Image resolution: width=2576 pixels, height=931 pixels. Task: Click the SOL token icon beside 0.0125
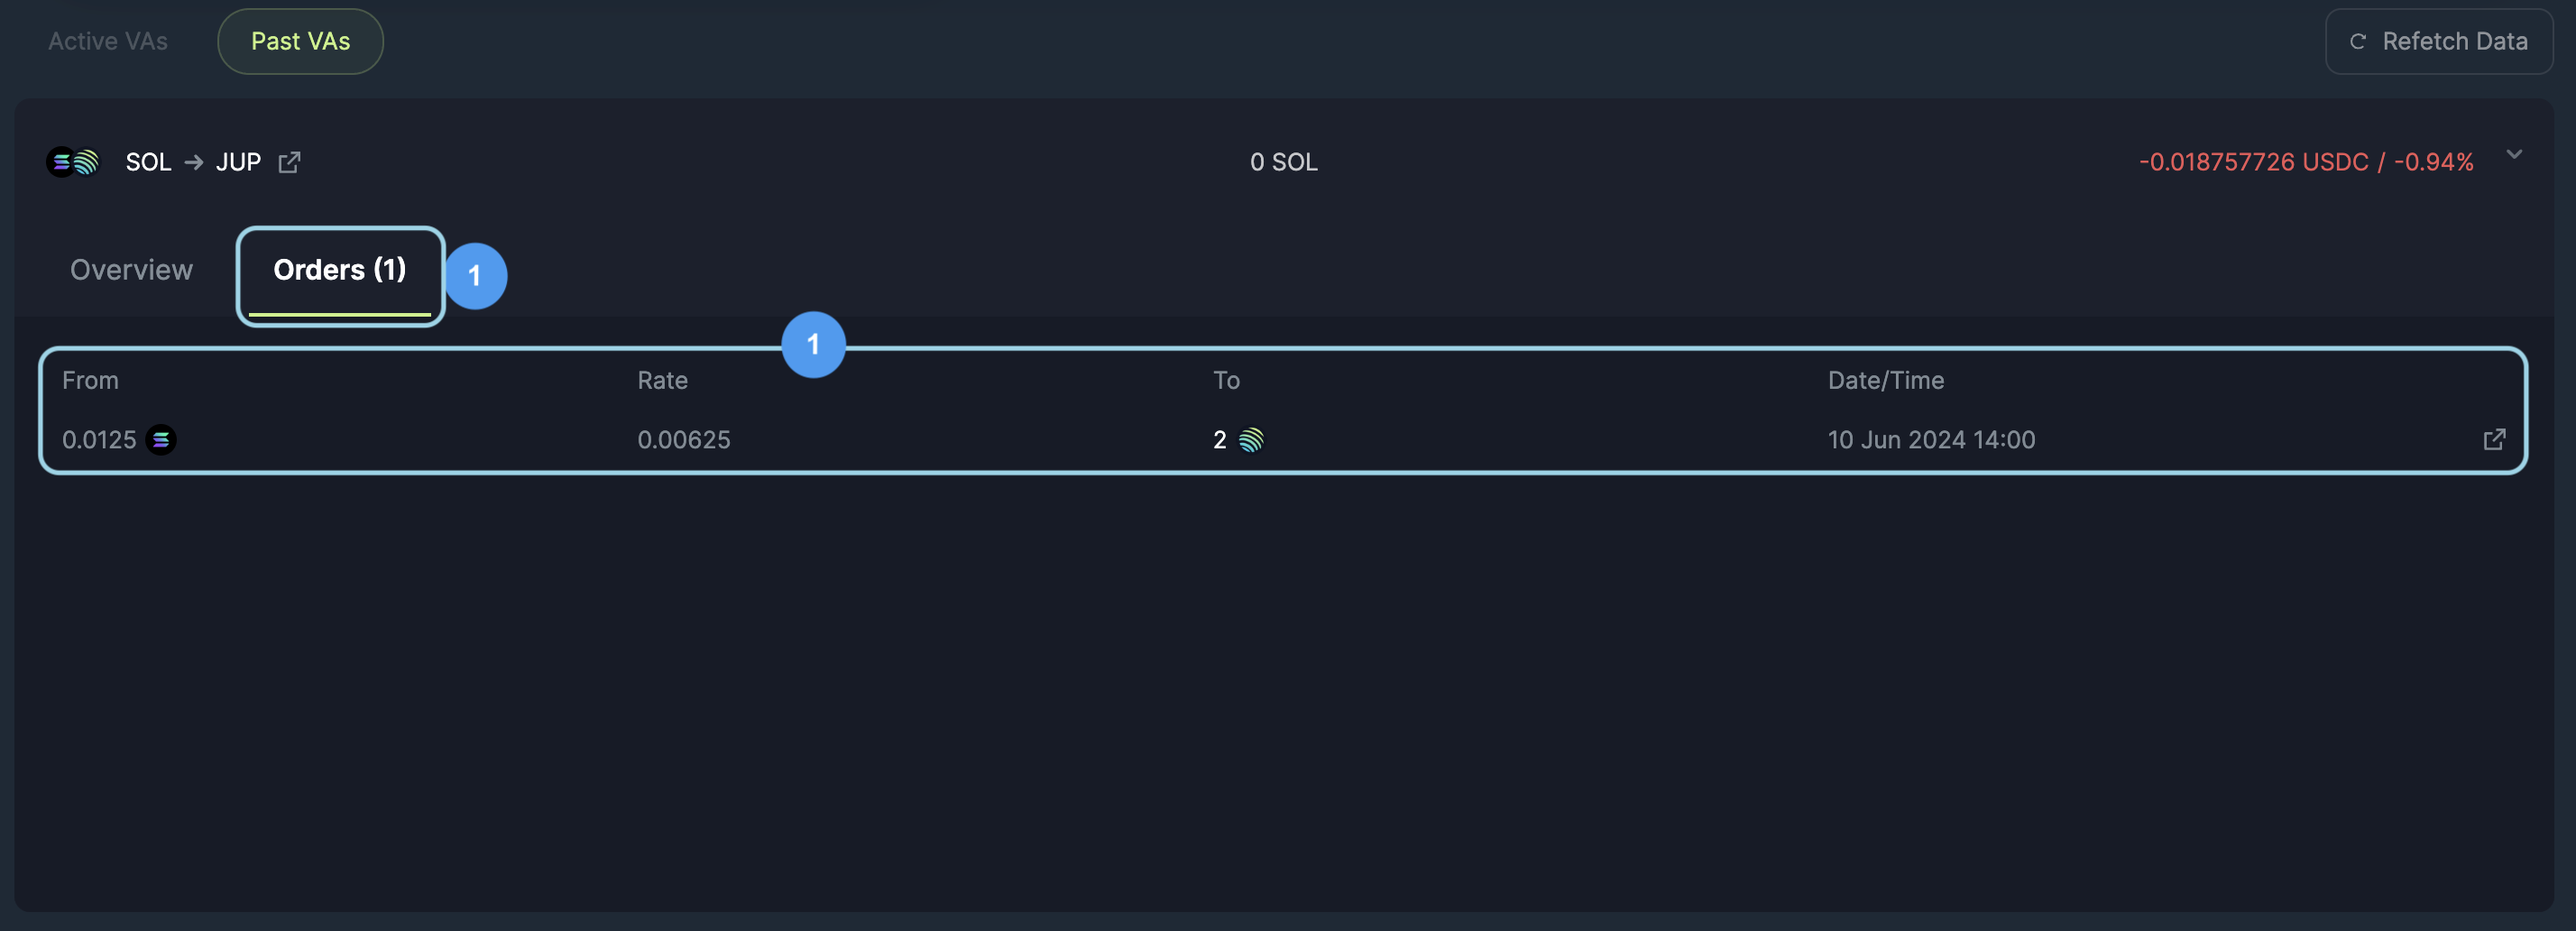161,440
